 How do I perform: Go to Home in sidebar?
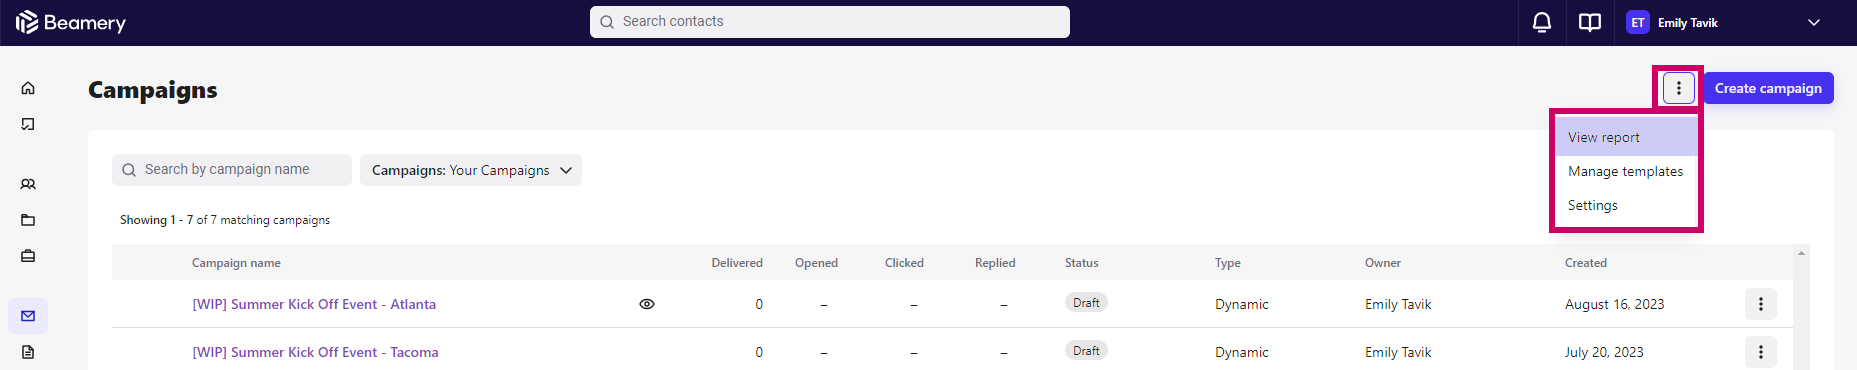coord(28,88)
